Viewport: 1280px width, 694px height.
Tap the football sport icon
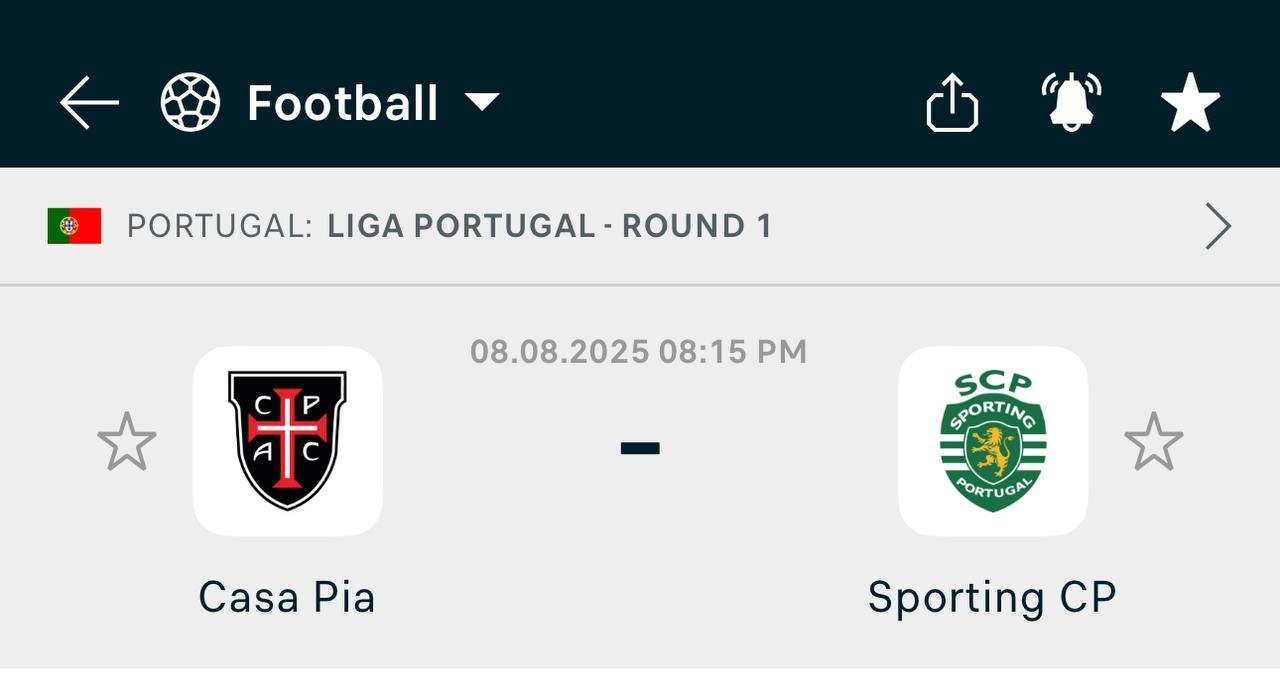[190, 103]
